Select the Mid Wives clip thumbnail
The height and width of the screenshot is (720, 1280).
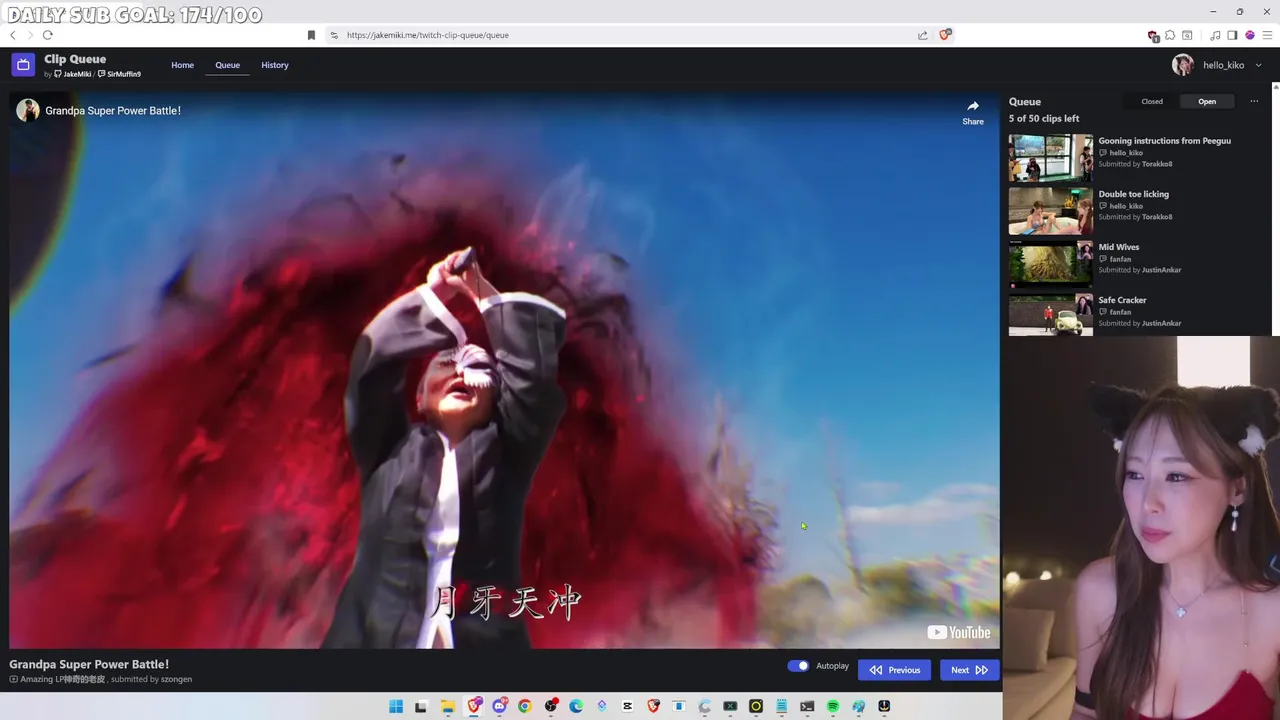coord(1050,264)
